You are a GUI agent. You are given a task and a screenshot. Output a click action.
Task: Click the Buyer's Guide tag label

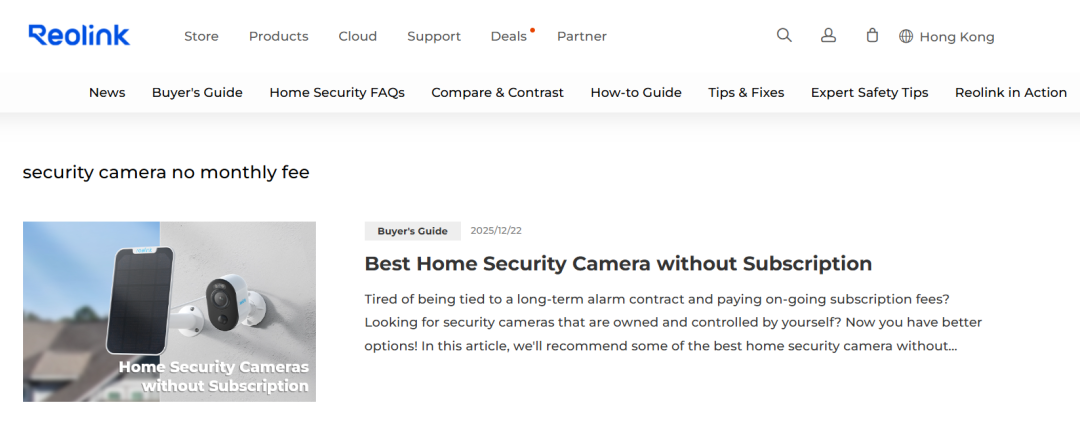coord(412,231)
